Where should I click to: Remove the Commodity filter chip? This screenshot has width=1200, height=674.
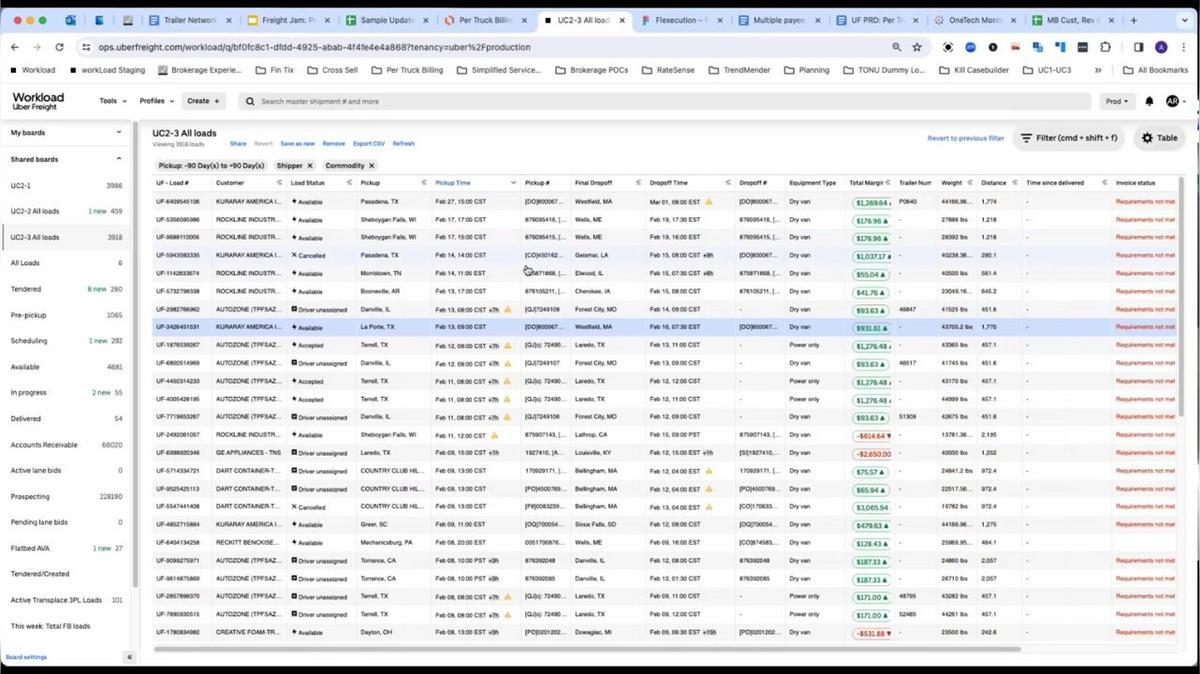point(371,166)
